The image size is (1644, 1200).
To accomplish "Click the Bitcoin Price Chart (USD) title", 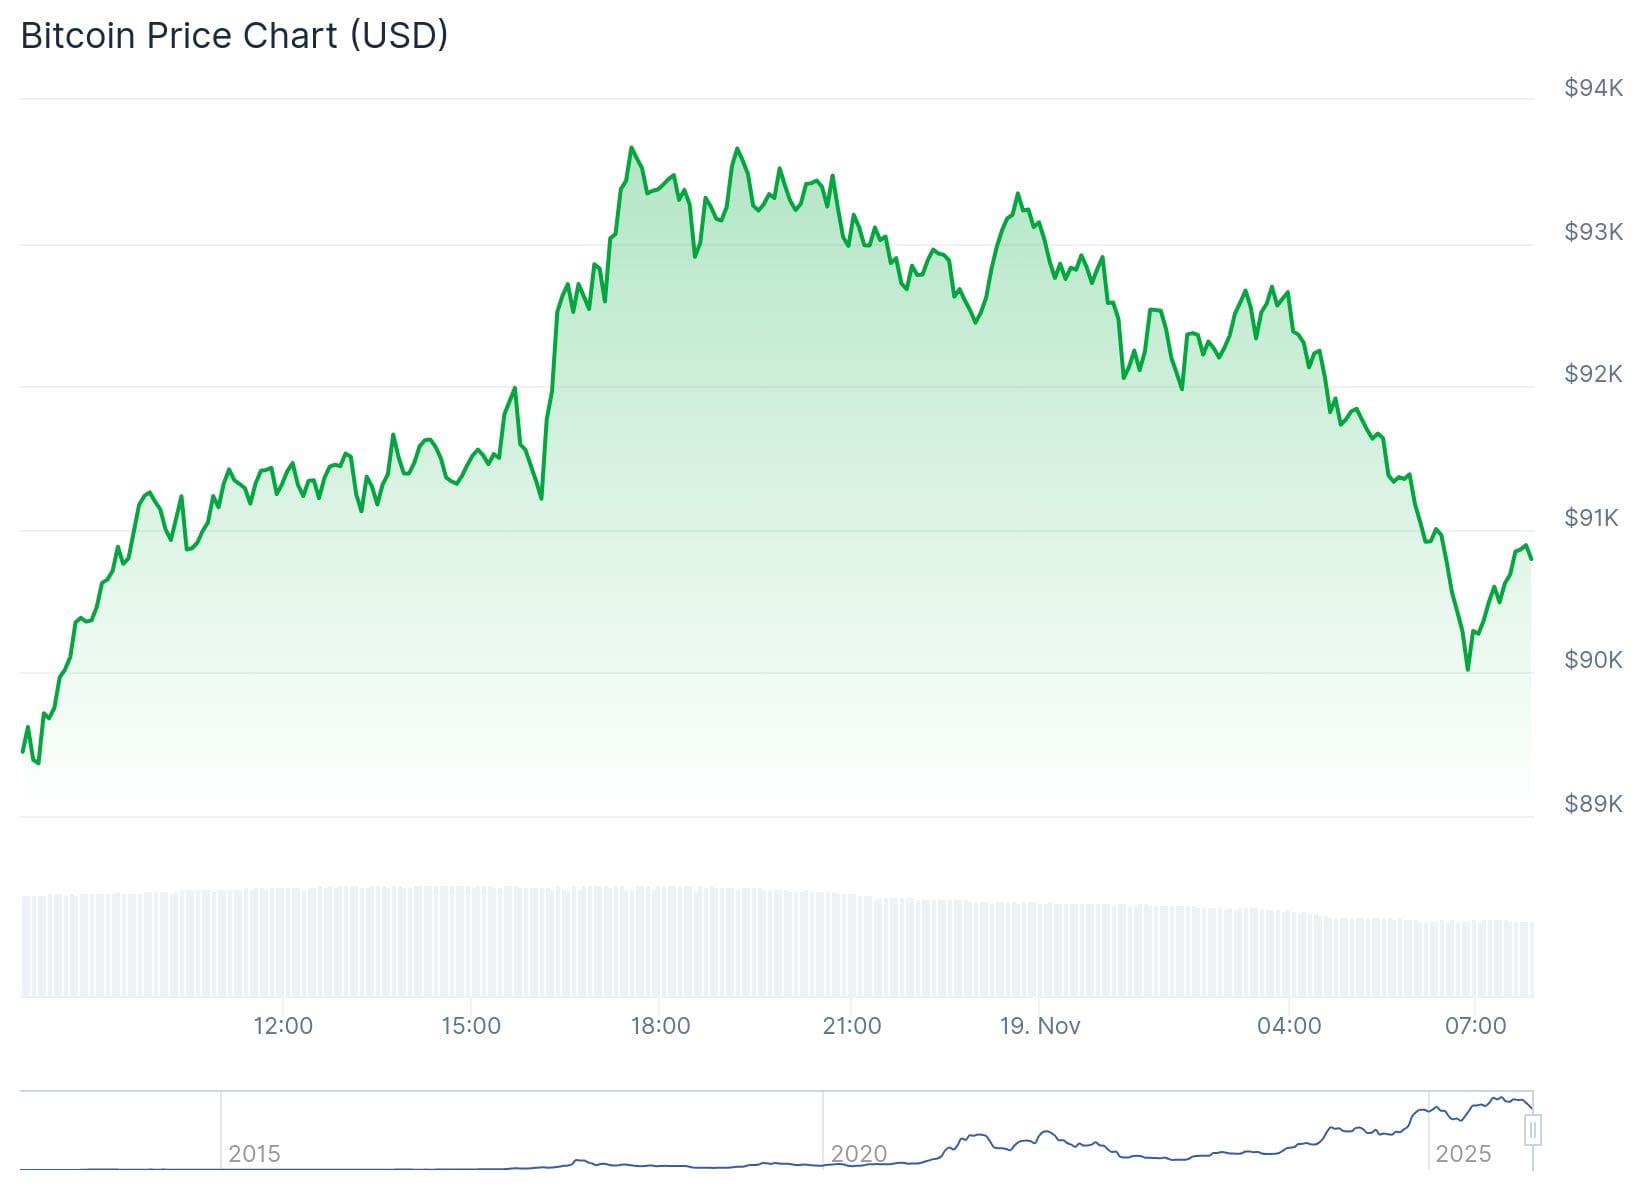I will click(x=234, y=35).
